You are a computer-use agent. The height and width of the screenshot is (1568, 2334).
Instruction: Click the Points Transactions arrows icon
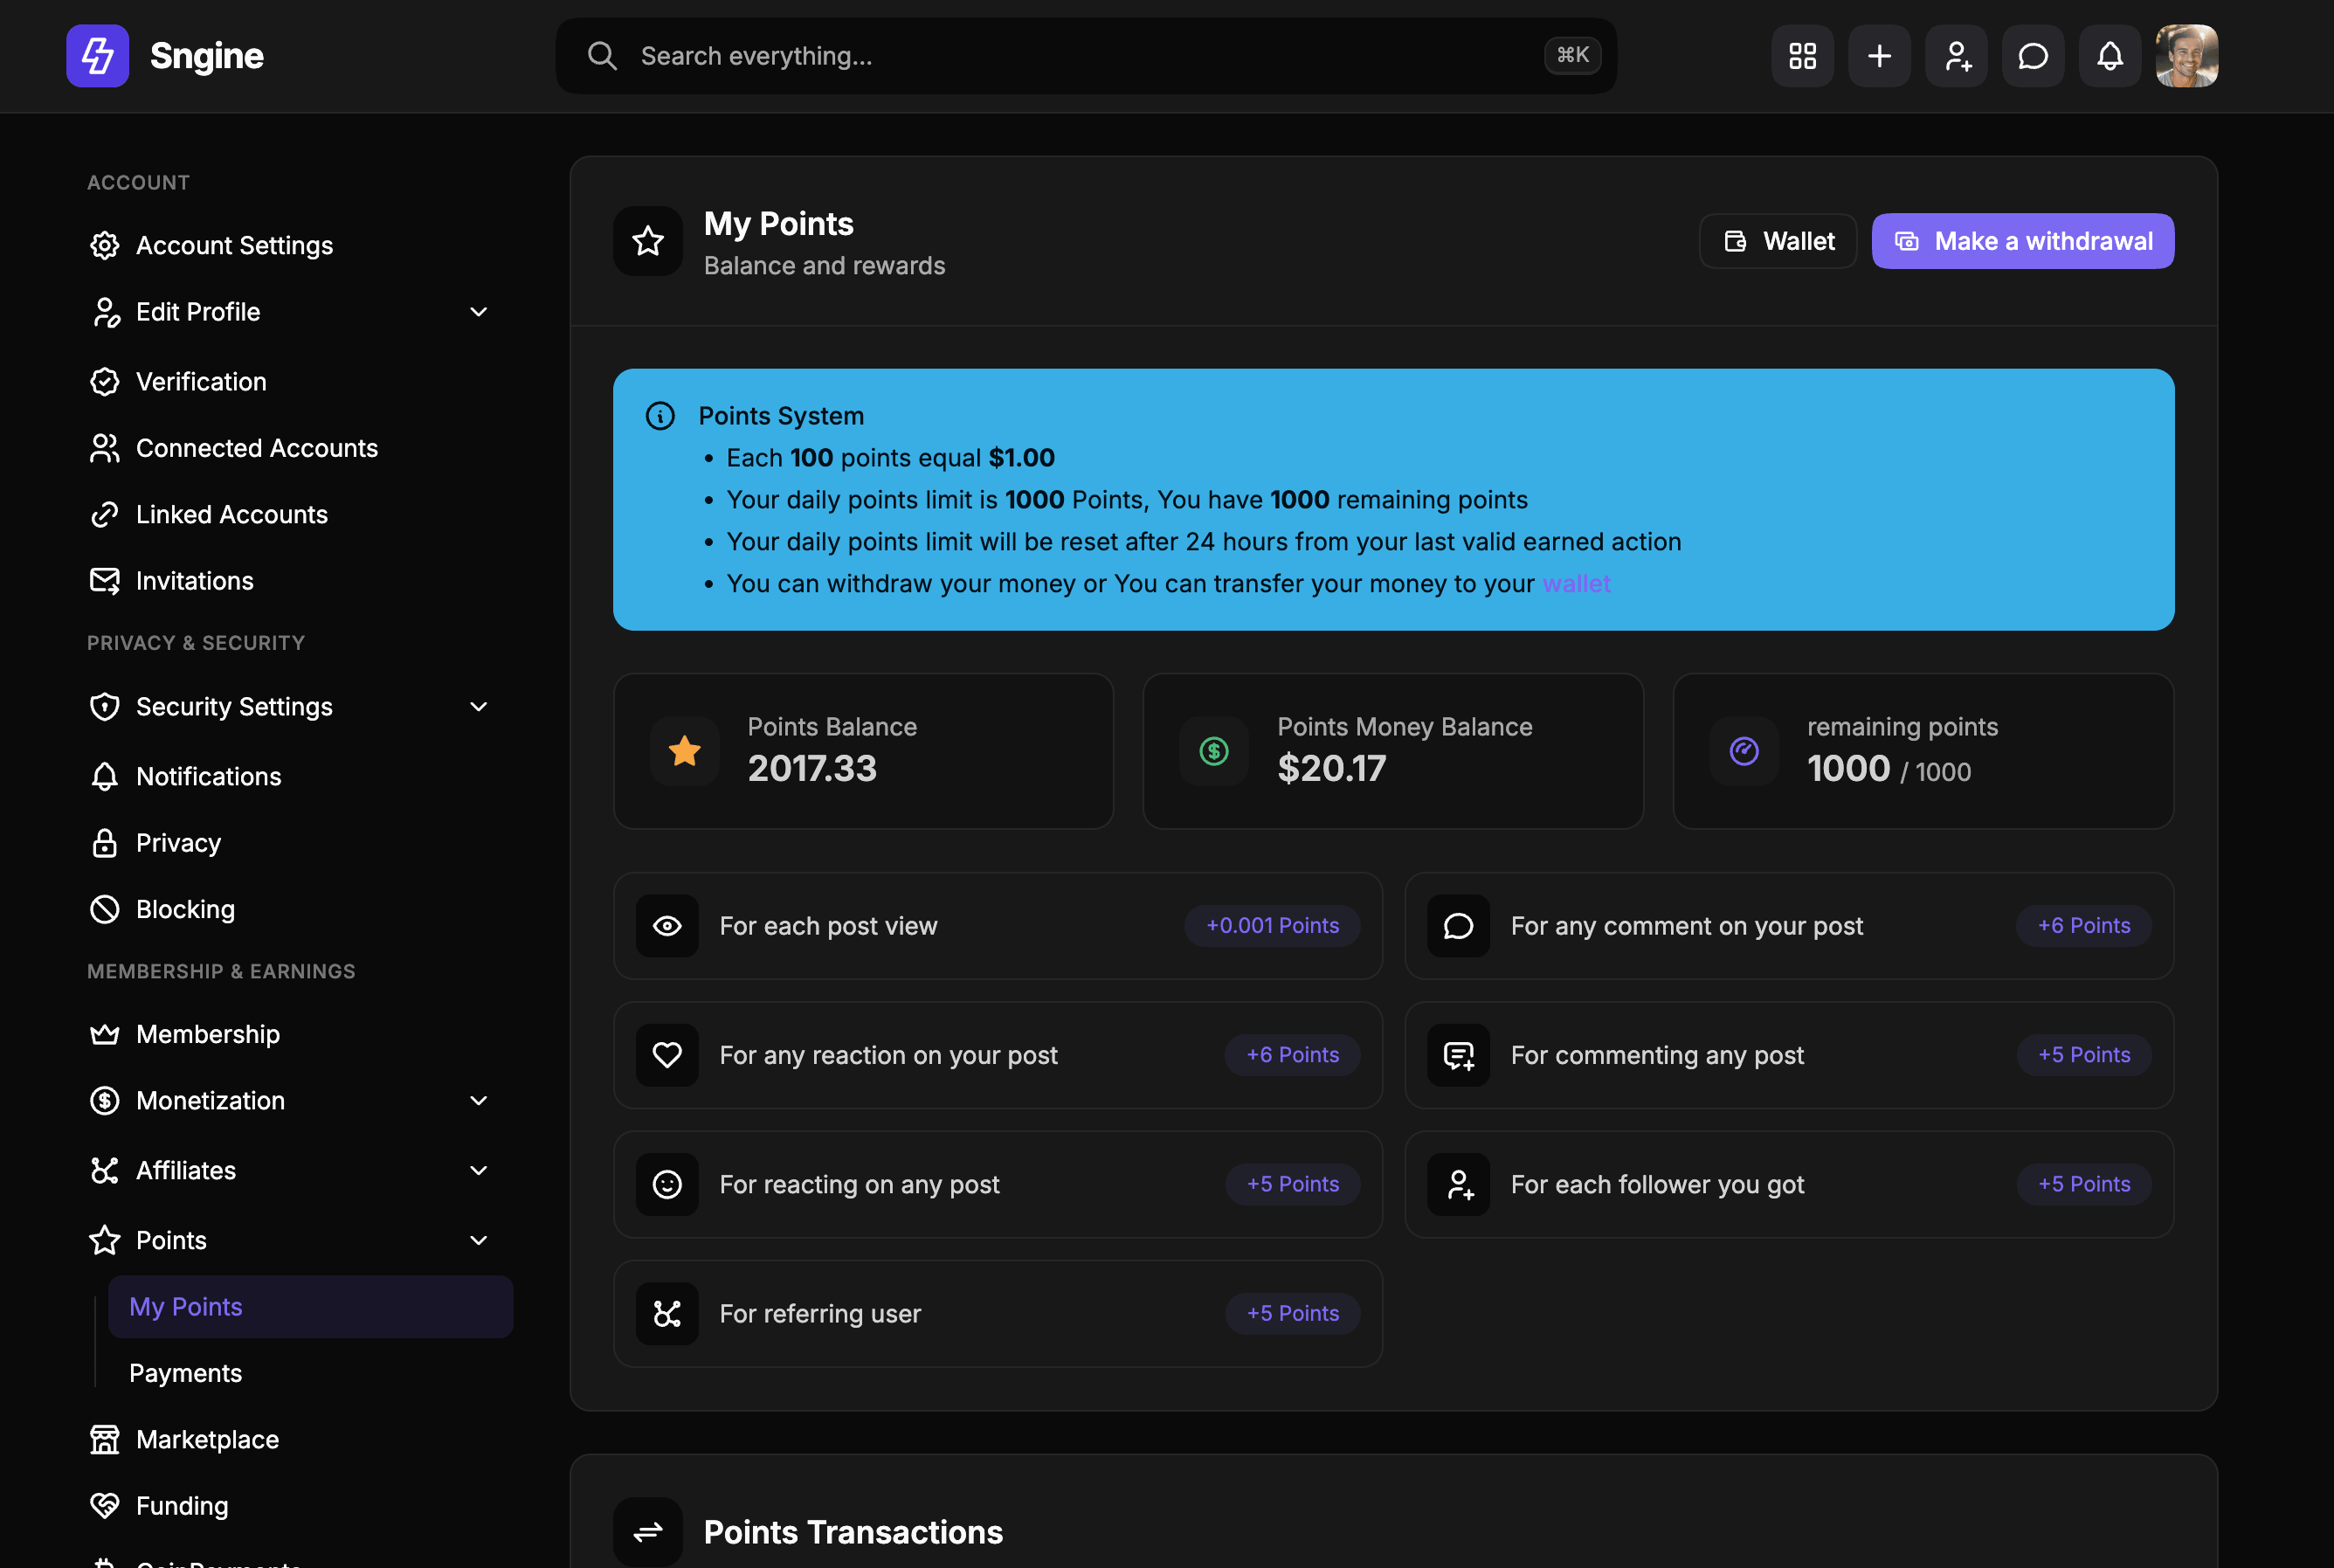[x=648, y=1532]
